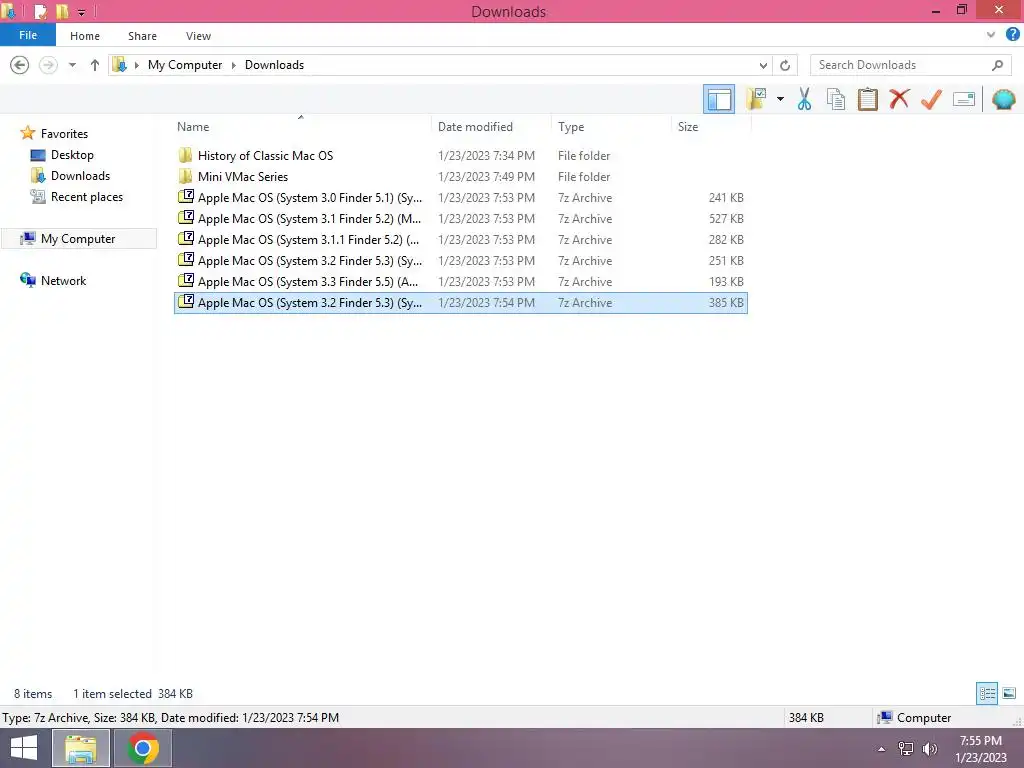
Task: Select the System 3.1.1 Finder 5.2 archive
Action: click(x=460, y=240)
